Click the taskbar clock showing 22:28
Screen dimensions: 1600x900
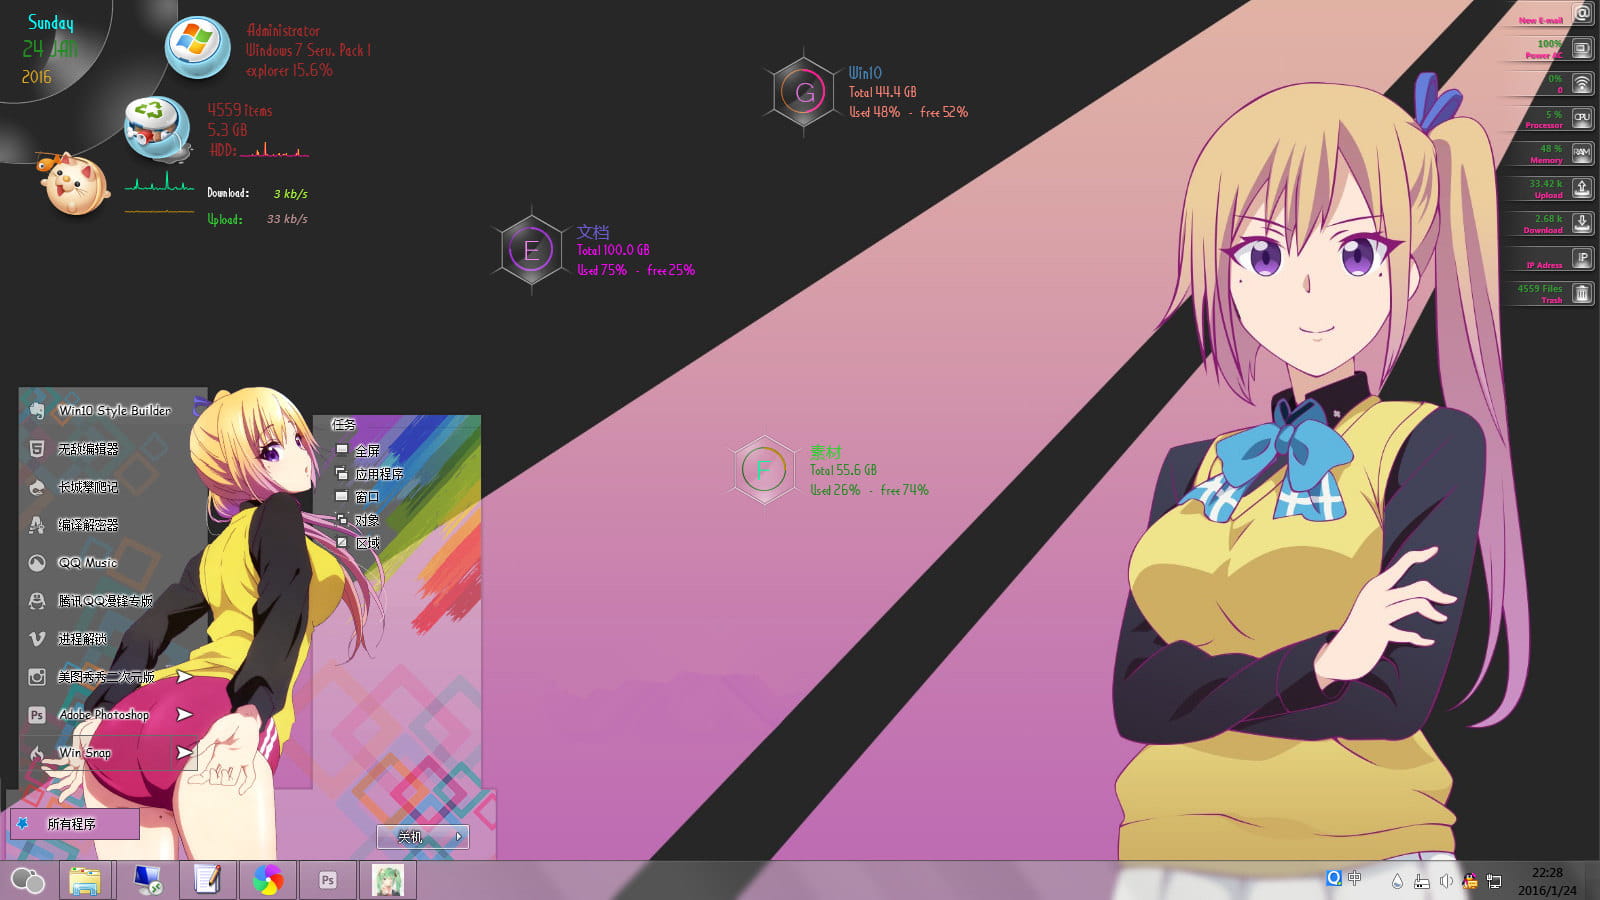[1546, 881]
